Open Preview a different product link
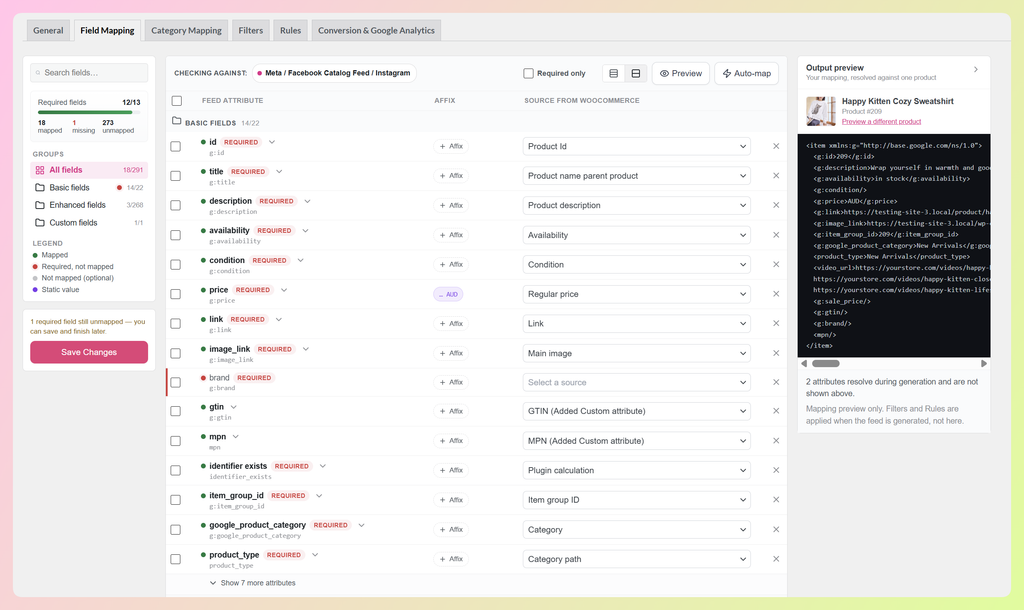The height and width of the screenshot is (610, 1024). 881,121
